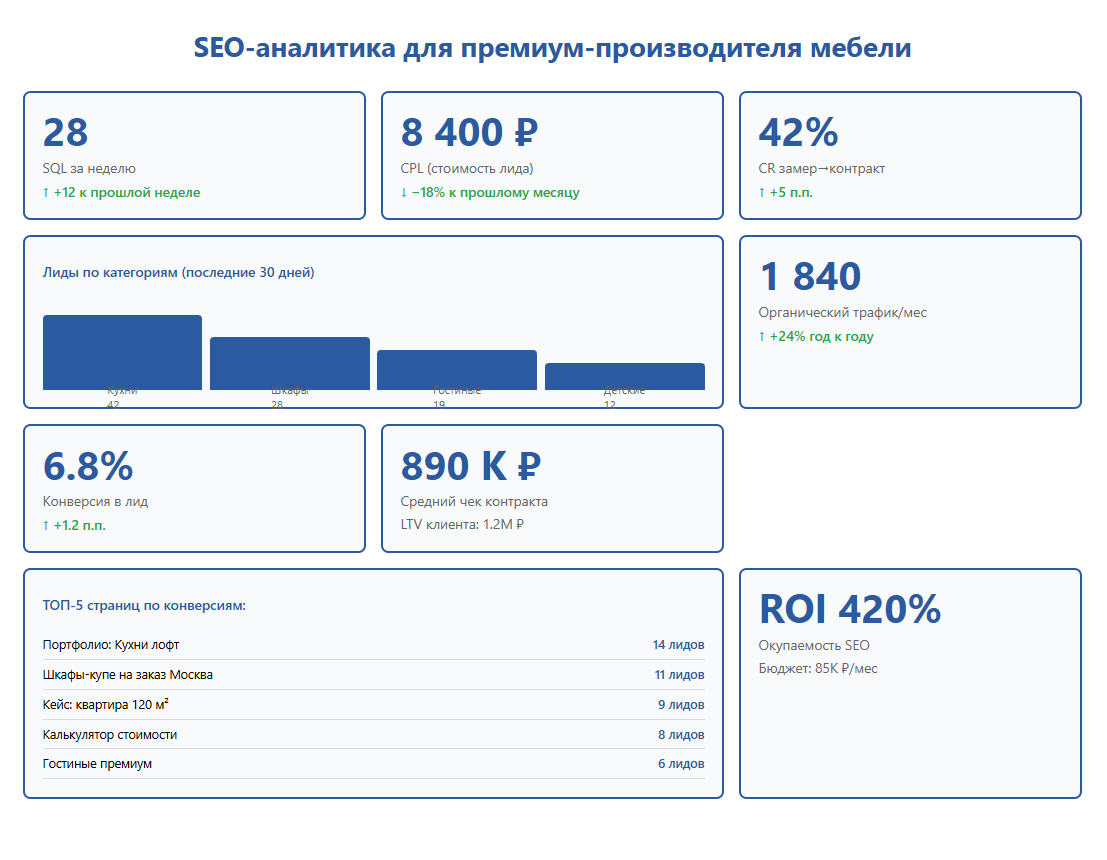Image resolution: width=1107 pixels, height=860 pixels.
Task: Select the Гостиные премиум row
Action: [373, 764]
